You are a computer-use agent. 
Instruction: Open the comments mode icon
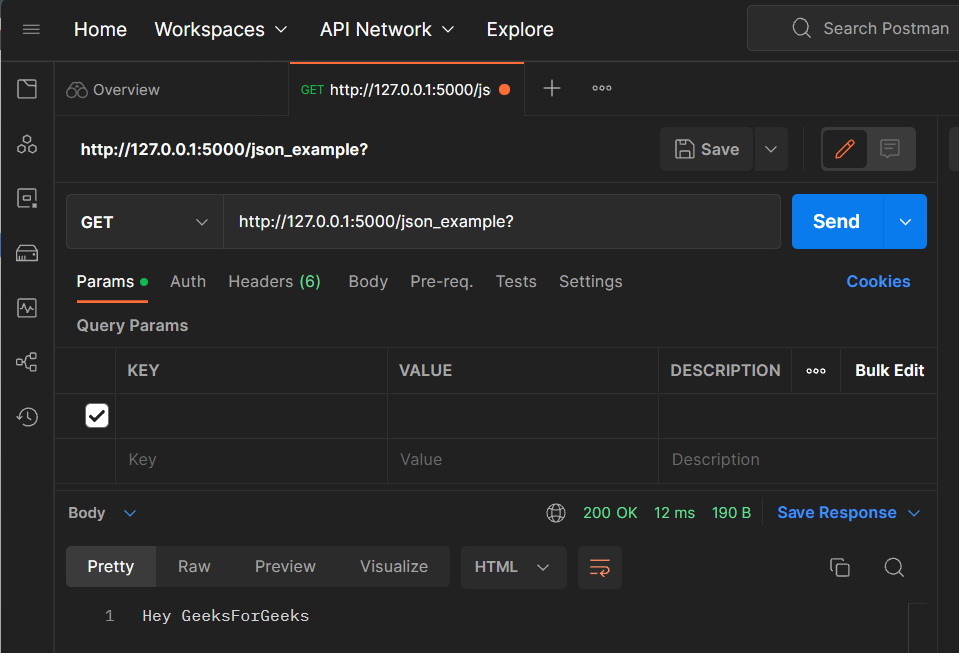[890, 149]
